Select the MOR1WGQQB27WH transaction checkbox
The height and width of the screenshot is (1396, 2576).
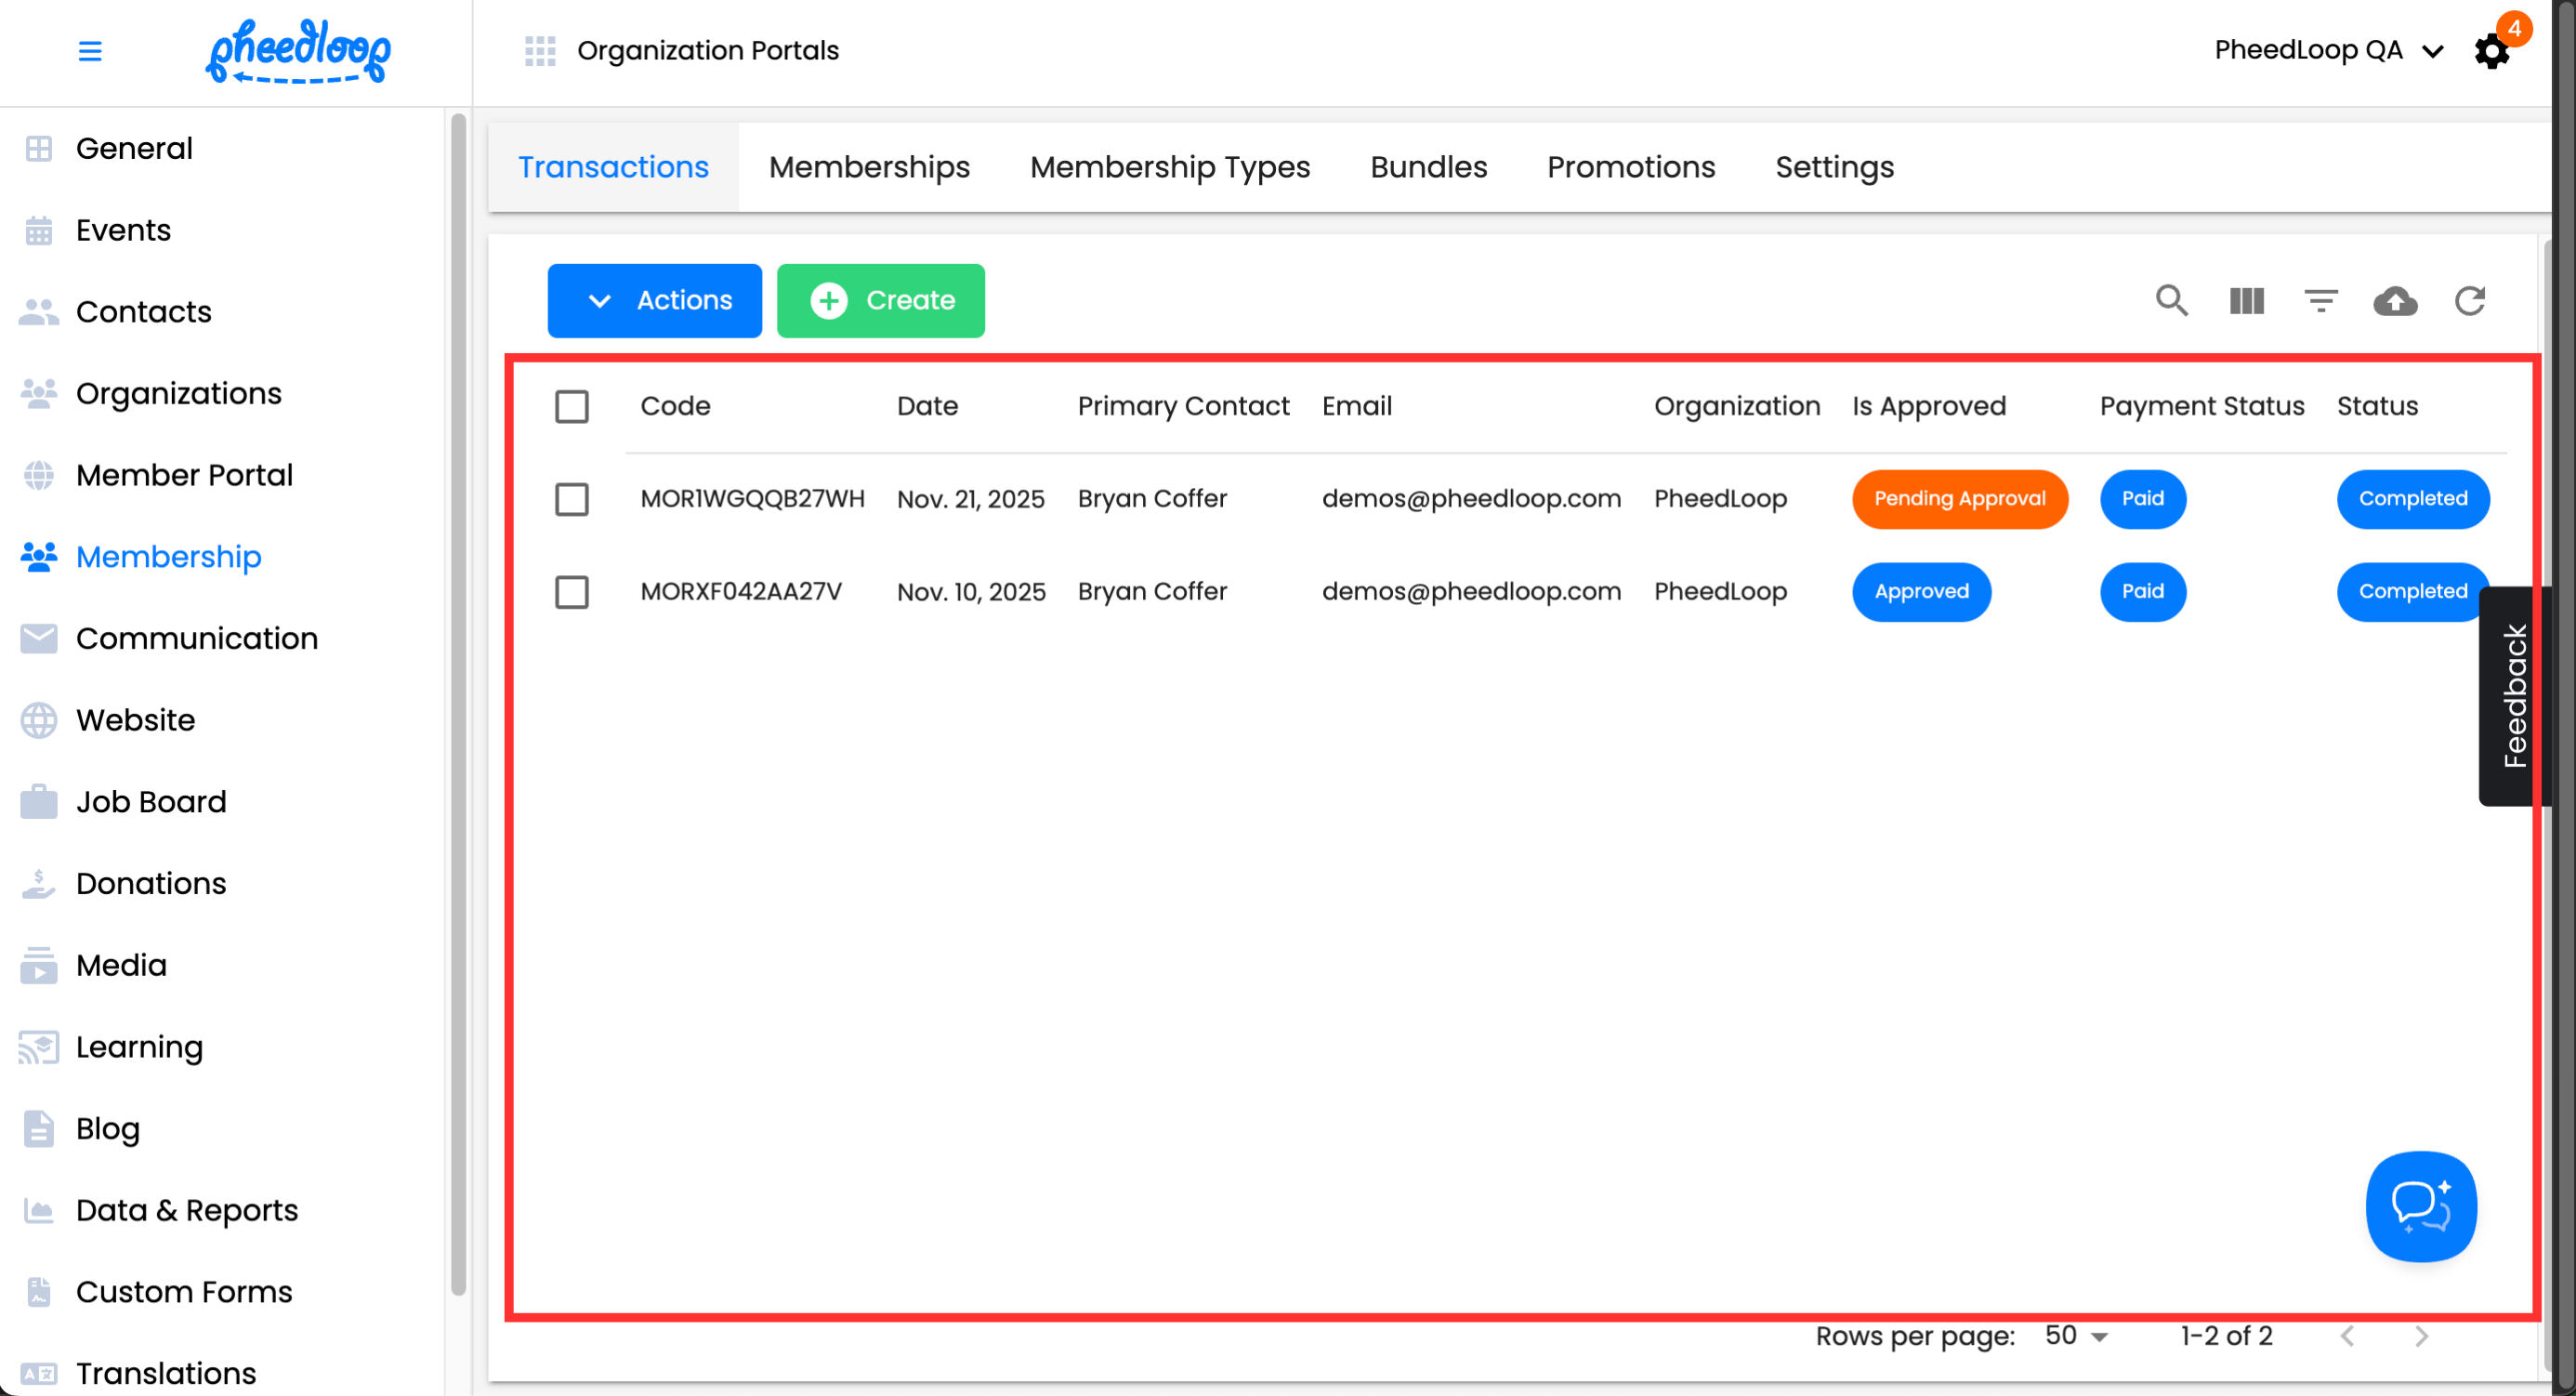(x=572, y=499)
